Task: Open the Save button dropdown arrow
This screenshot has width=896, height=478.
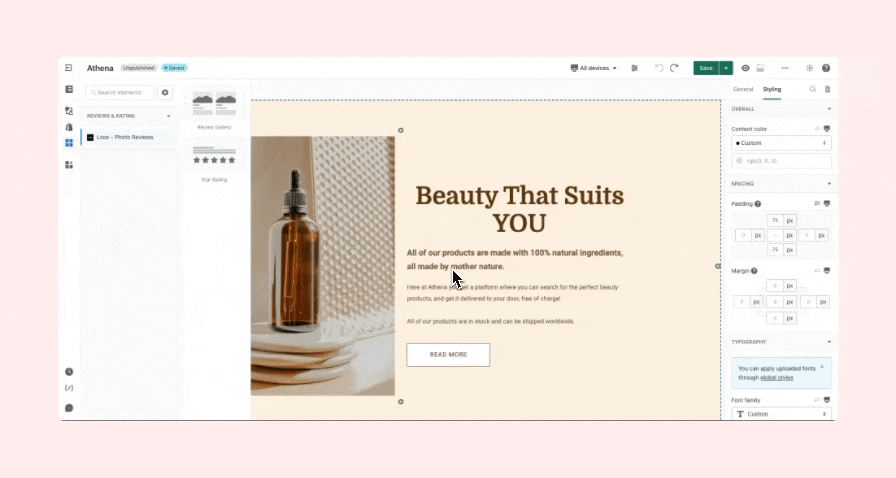Action: [726, 68]
